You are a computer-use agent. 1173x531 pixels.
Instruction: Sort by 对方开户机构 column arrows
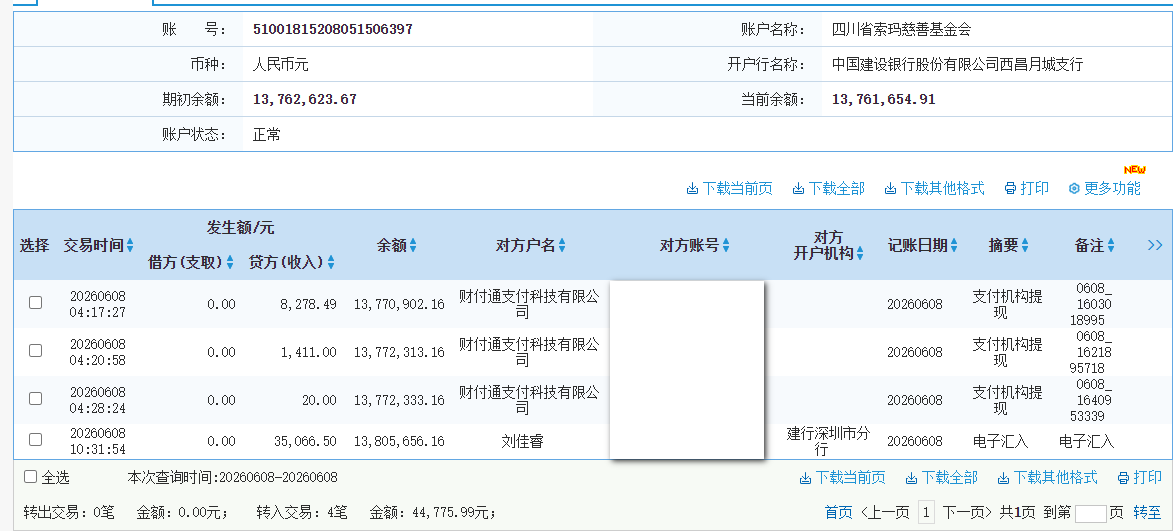(x=860, y=254)
